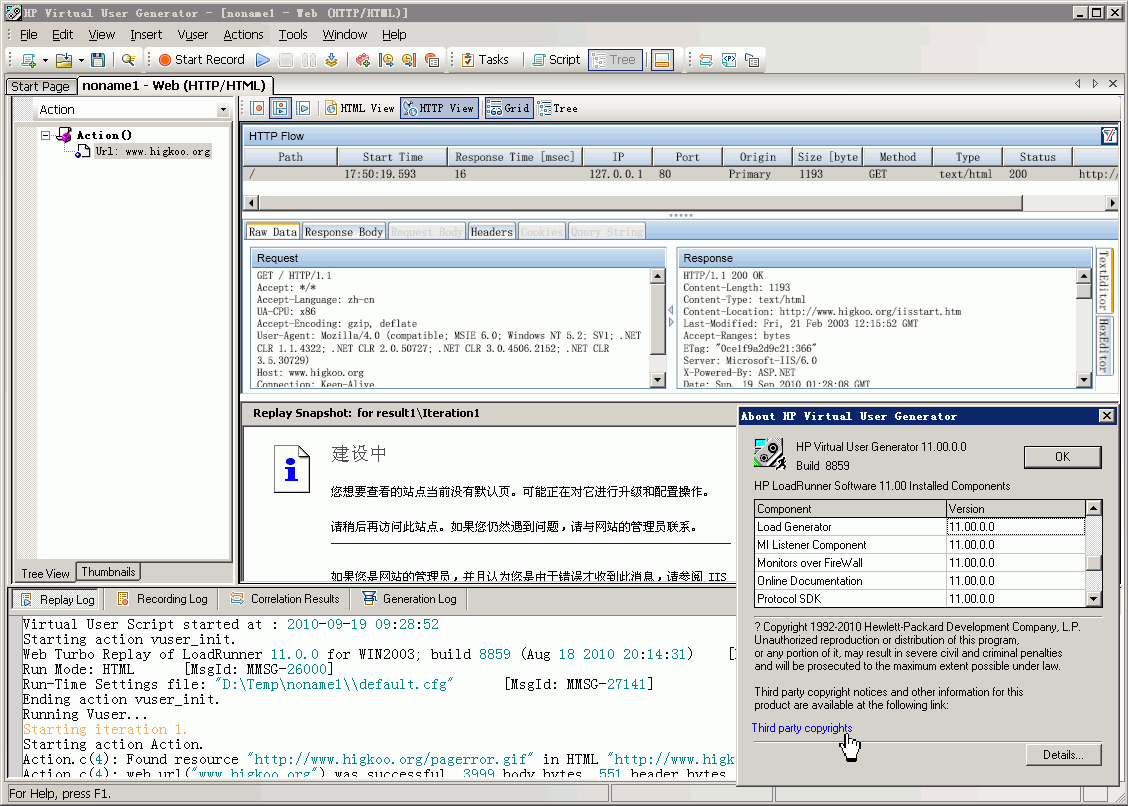The height and width of the screenshot is (806, 1128).
Task: Click the toolbar icon left of the red layered icon
Action: [409, 60]
